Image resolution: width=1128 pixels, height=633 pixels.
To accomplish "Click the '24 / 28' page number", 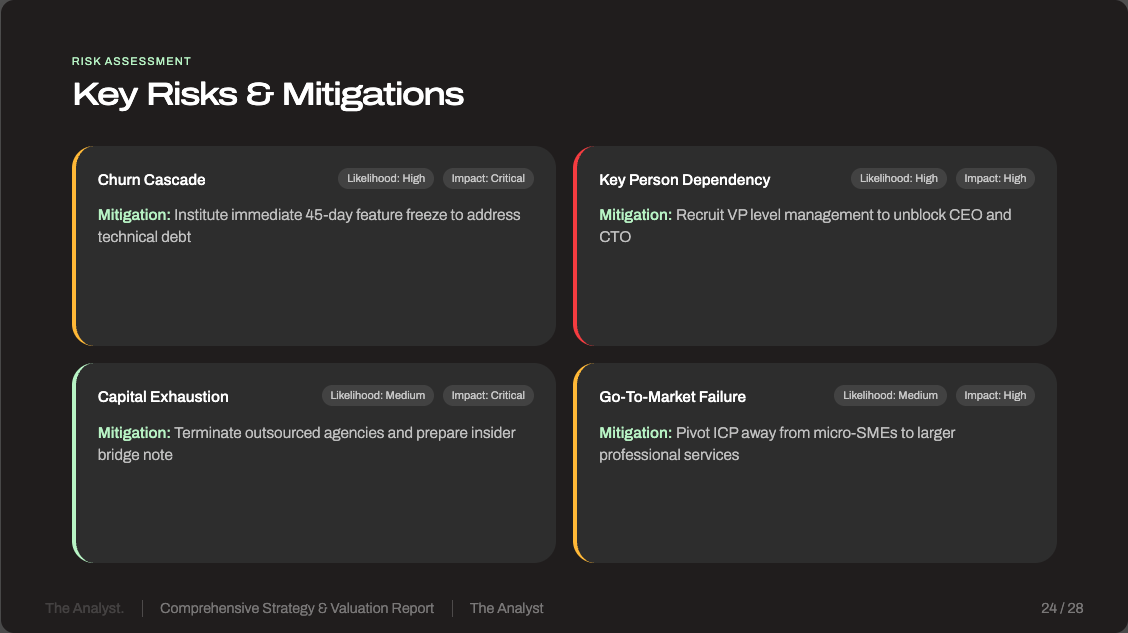I will (x=1062, y=609).
